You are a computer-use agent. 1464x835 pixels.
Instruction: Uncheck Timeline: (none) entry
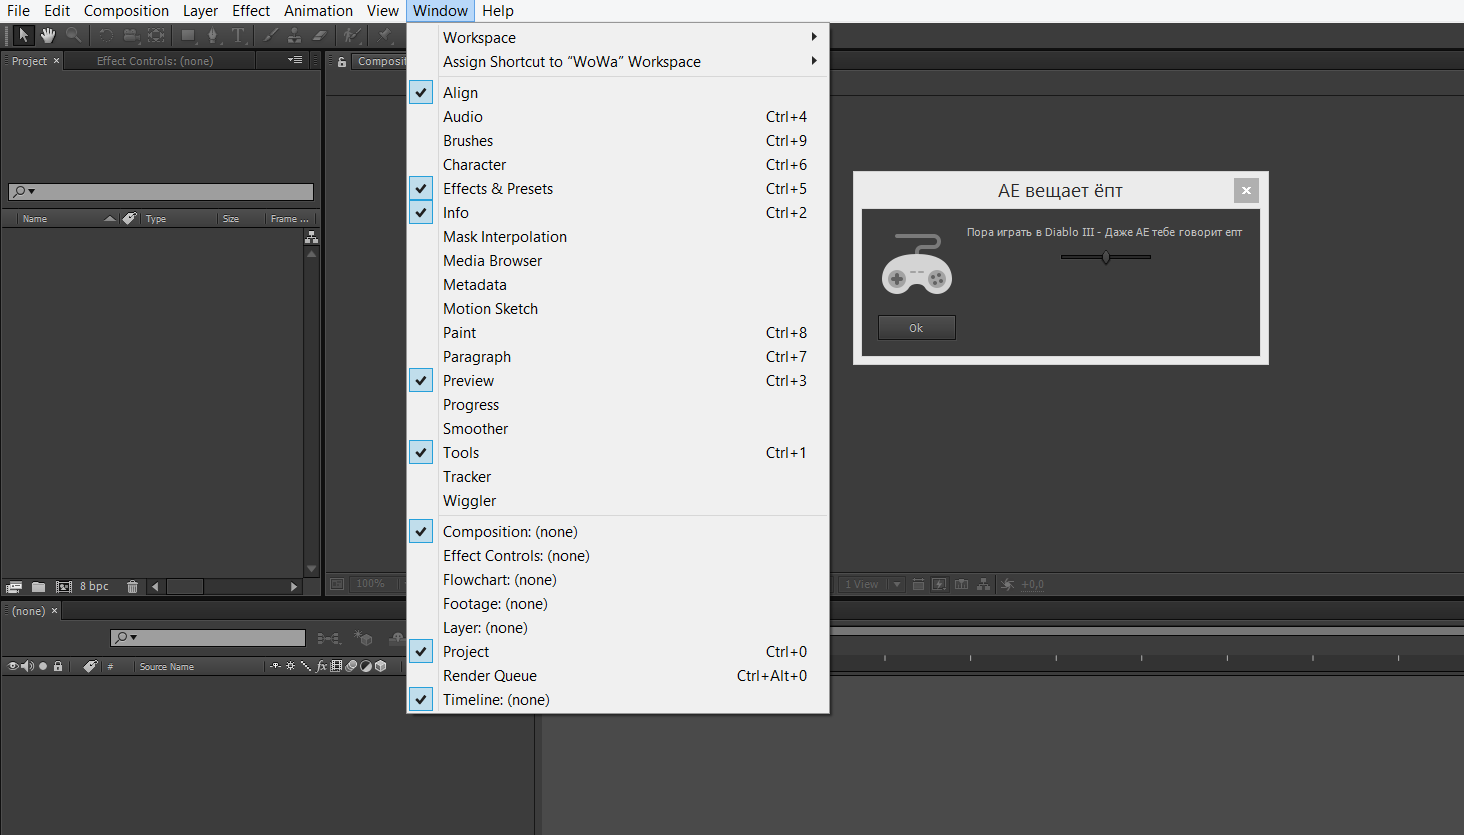(421, 699)
